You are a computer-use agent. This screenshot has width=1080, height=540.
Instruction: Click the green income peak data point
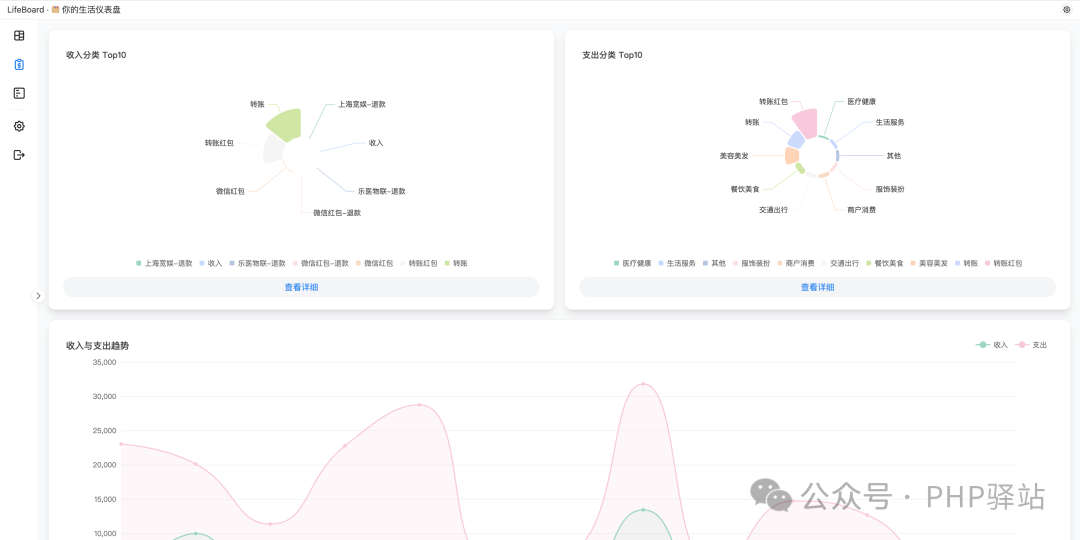(643, 510)
